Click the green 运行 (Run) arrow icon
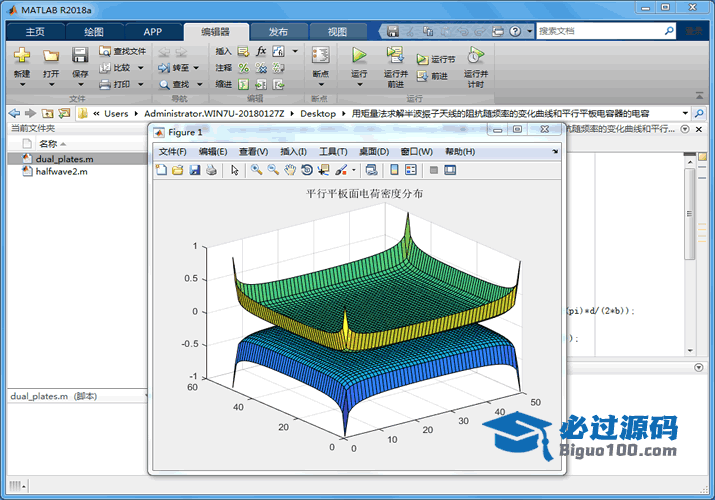The image size is (715, 500). pos(359,55)
